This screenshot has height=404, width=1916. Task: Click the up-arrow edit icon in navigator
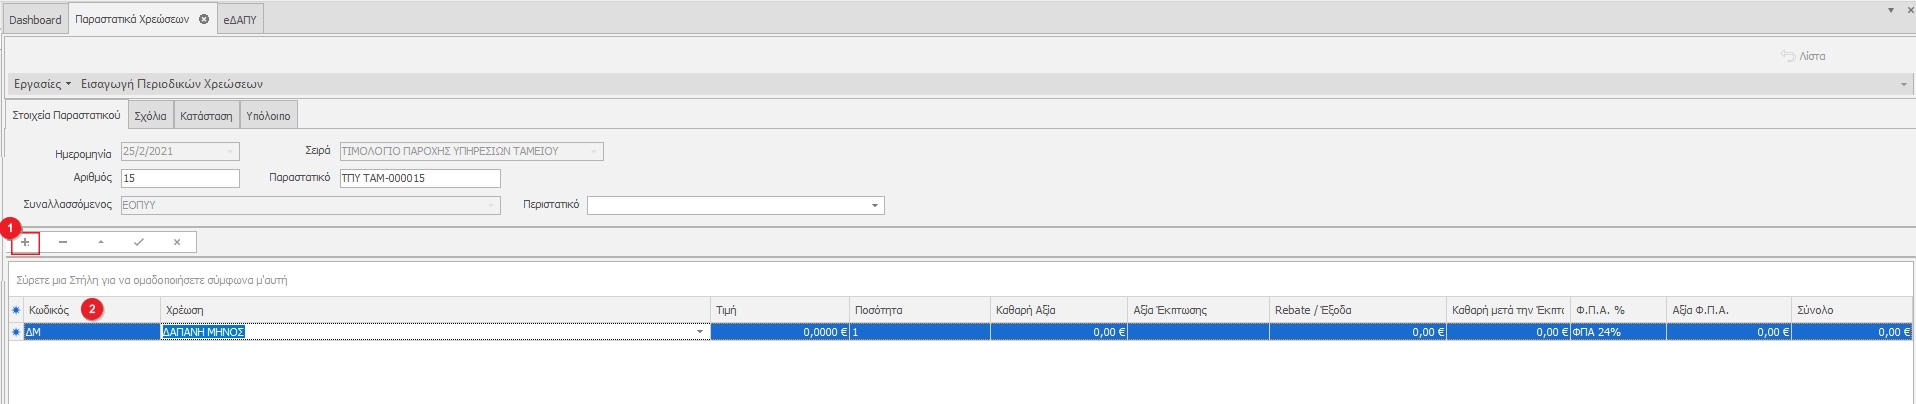[x=101, y=242]
